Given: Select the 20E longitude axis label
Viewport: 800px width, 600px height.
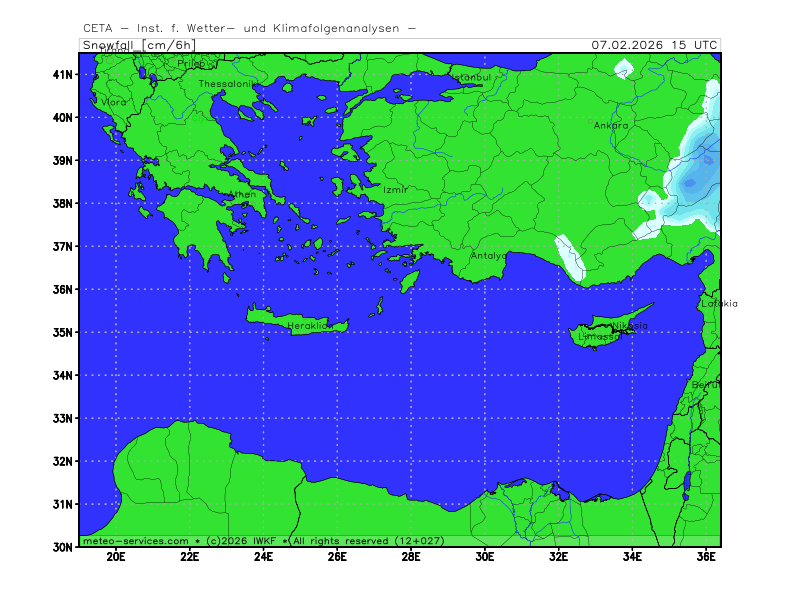Looking at the screenshot, I should 116,557.
